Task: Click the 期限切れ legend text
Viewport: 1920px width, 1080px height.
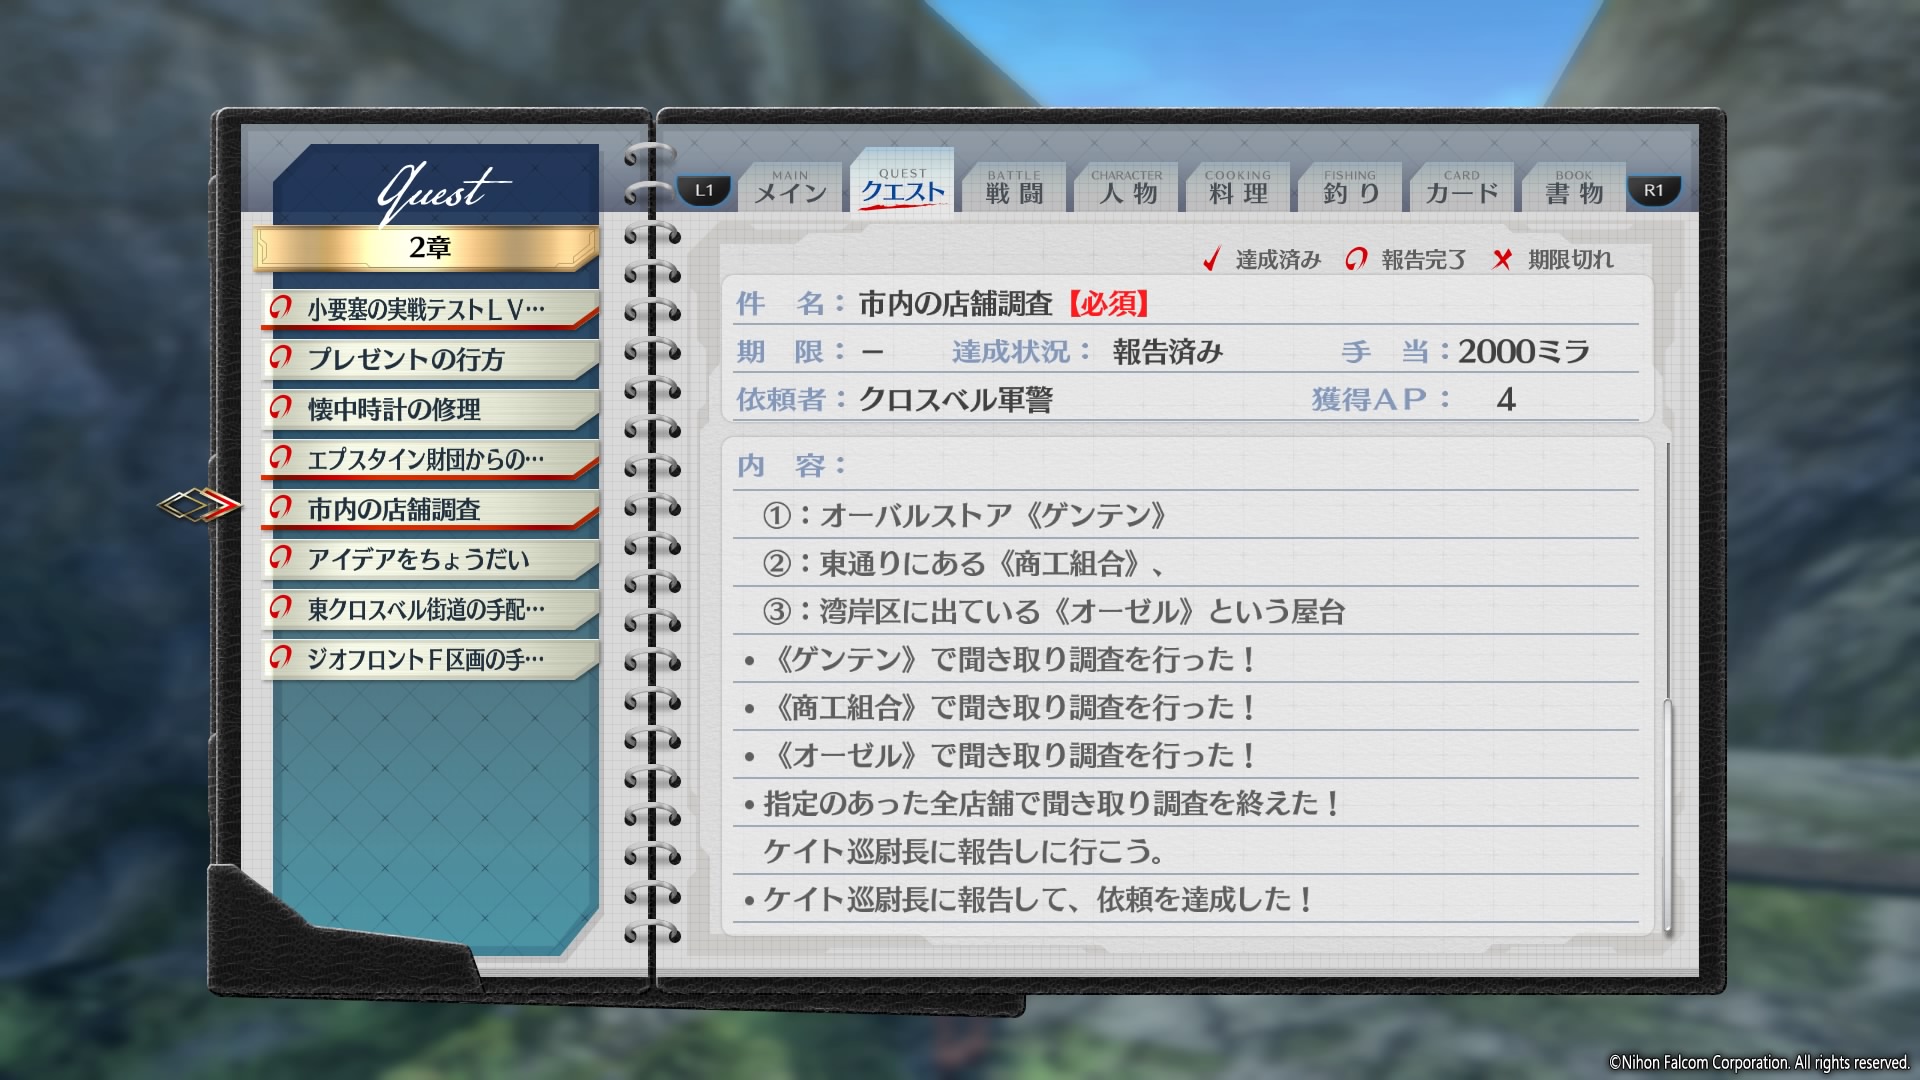Action: tap(1570, 260)
